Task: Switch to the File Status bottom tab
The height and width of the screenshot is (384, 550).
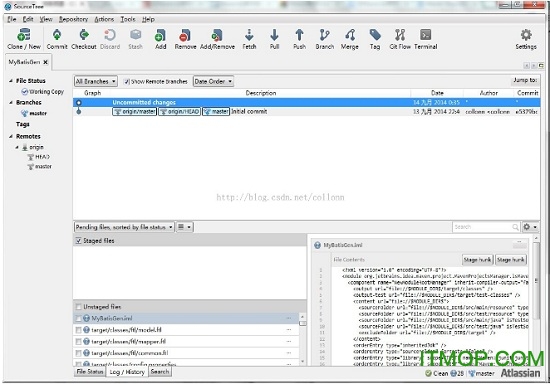Action: point(90,372)
